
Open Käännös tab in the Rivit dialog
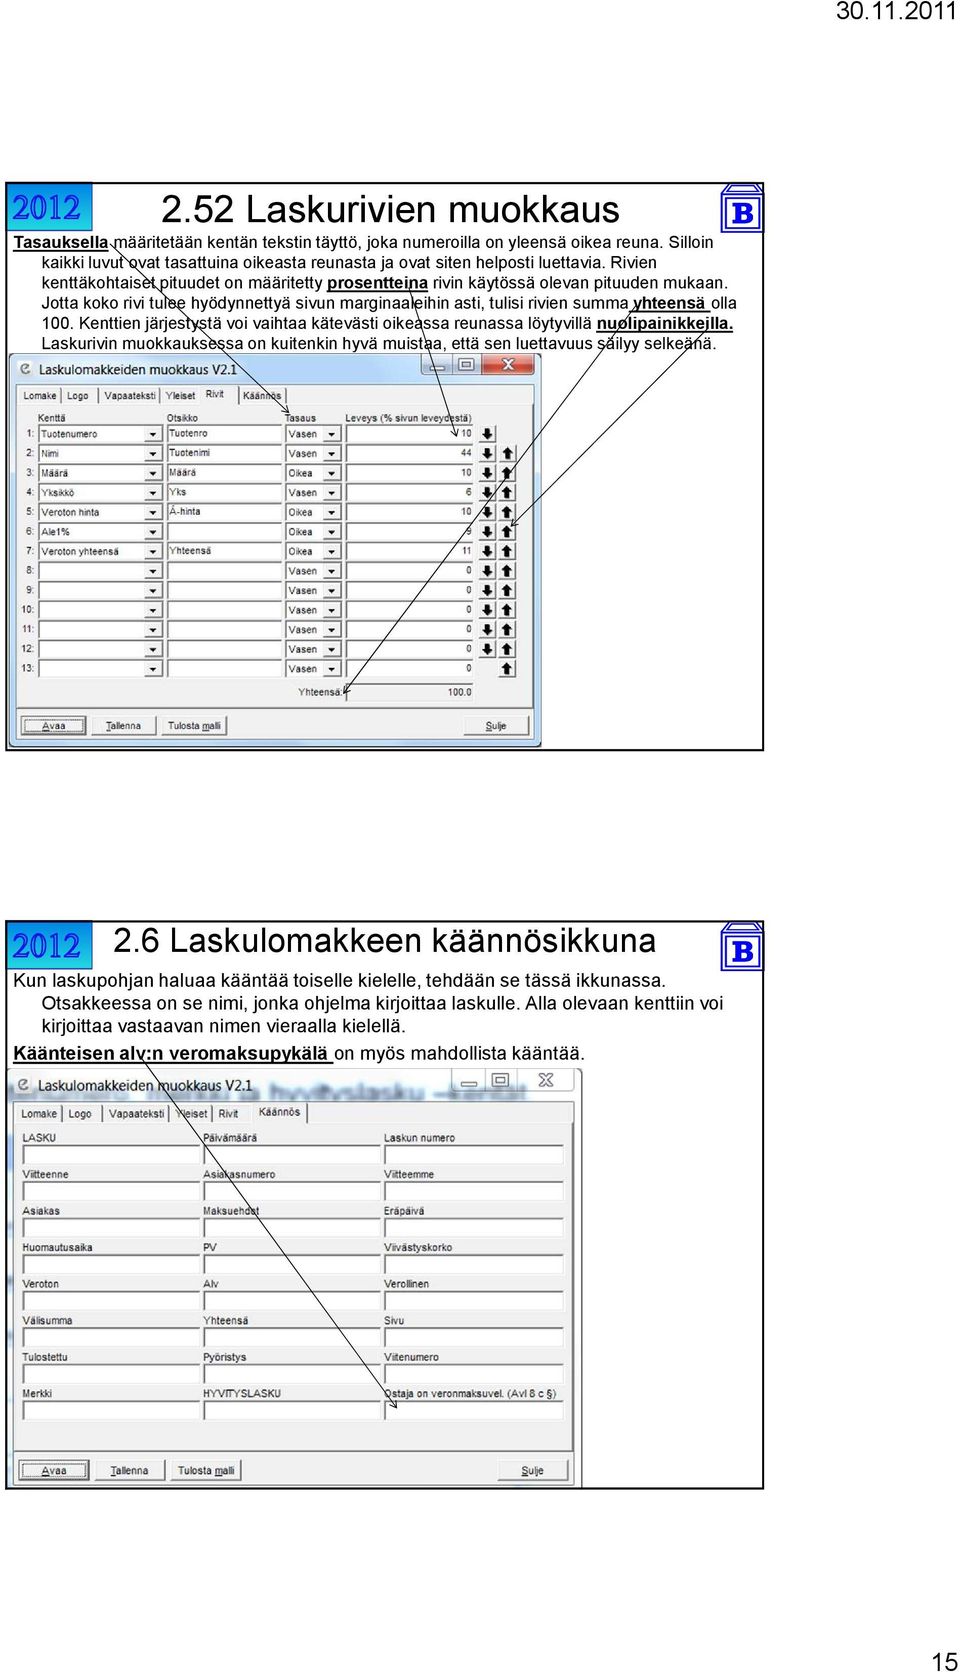(262, 396)
